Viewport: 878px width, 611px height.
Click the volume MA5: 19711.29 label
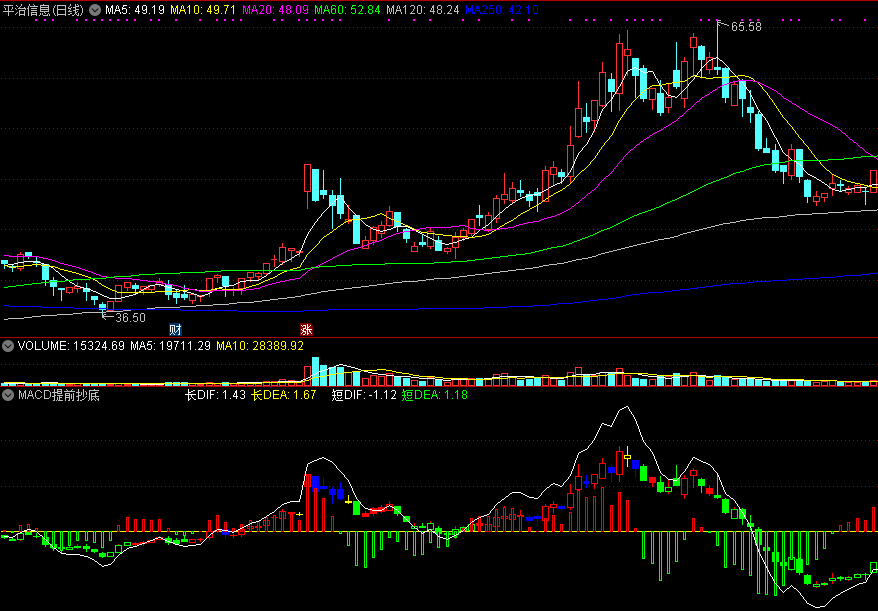click(x=170, y=346)
